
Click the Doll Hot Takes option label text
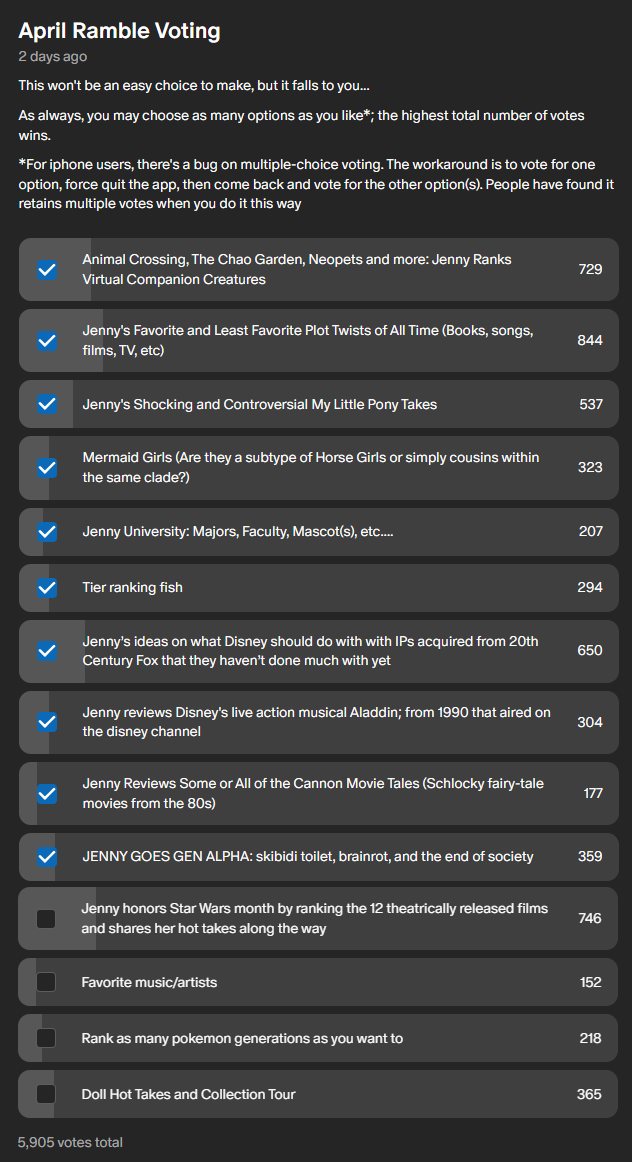pos(188,1094)
